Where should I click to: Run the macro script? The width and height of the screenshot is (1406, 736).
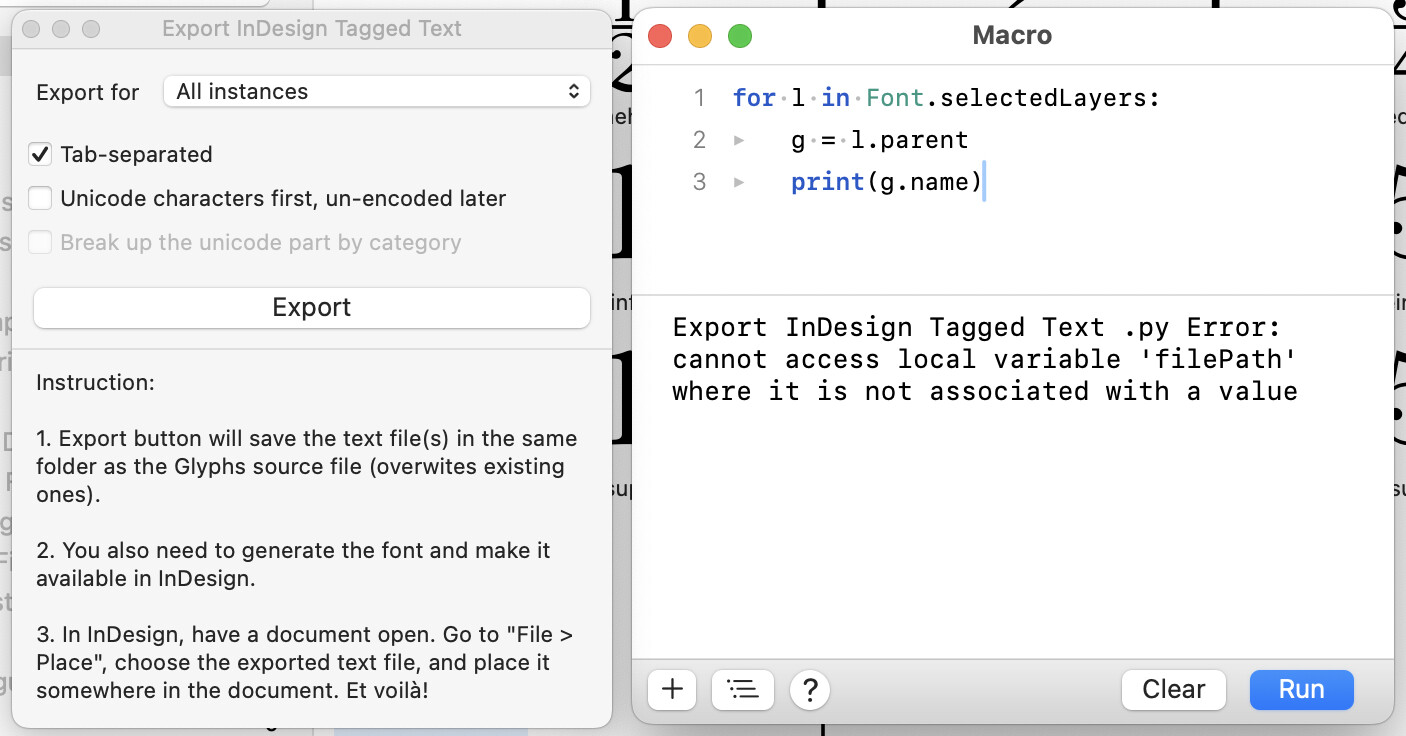pos(1301,689)
